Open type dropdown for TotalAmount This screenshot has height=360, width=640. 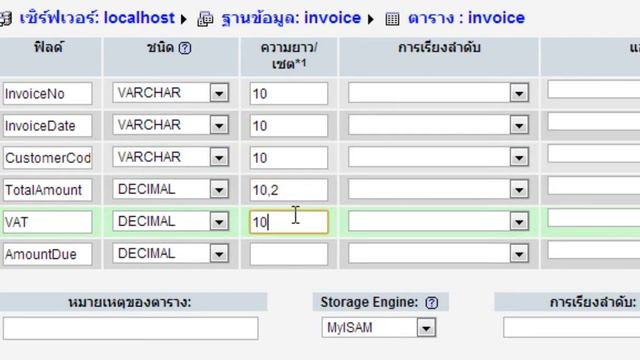click(171, 189)
